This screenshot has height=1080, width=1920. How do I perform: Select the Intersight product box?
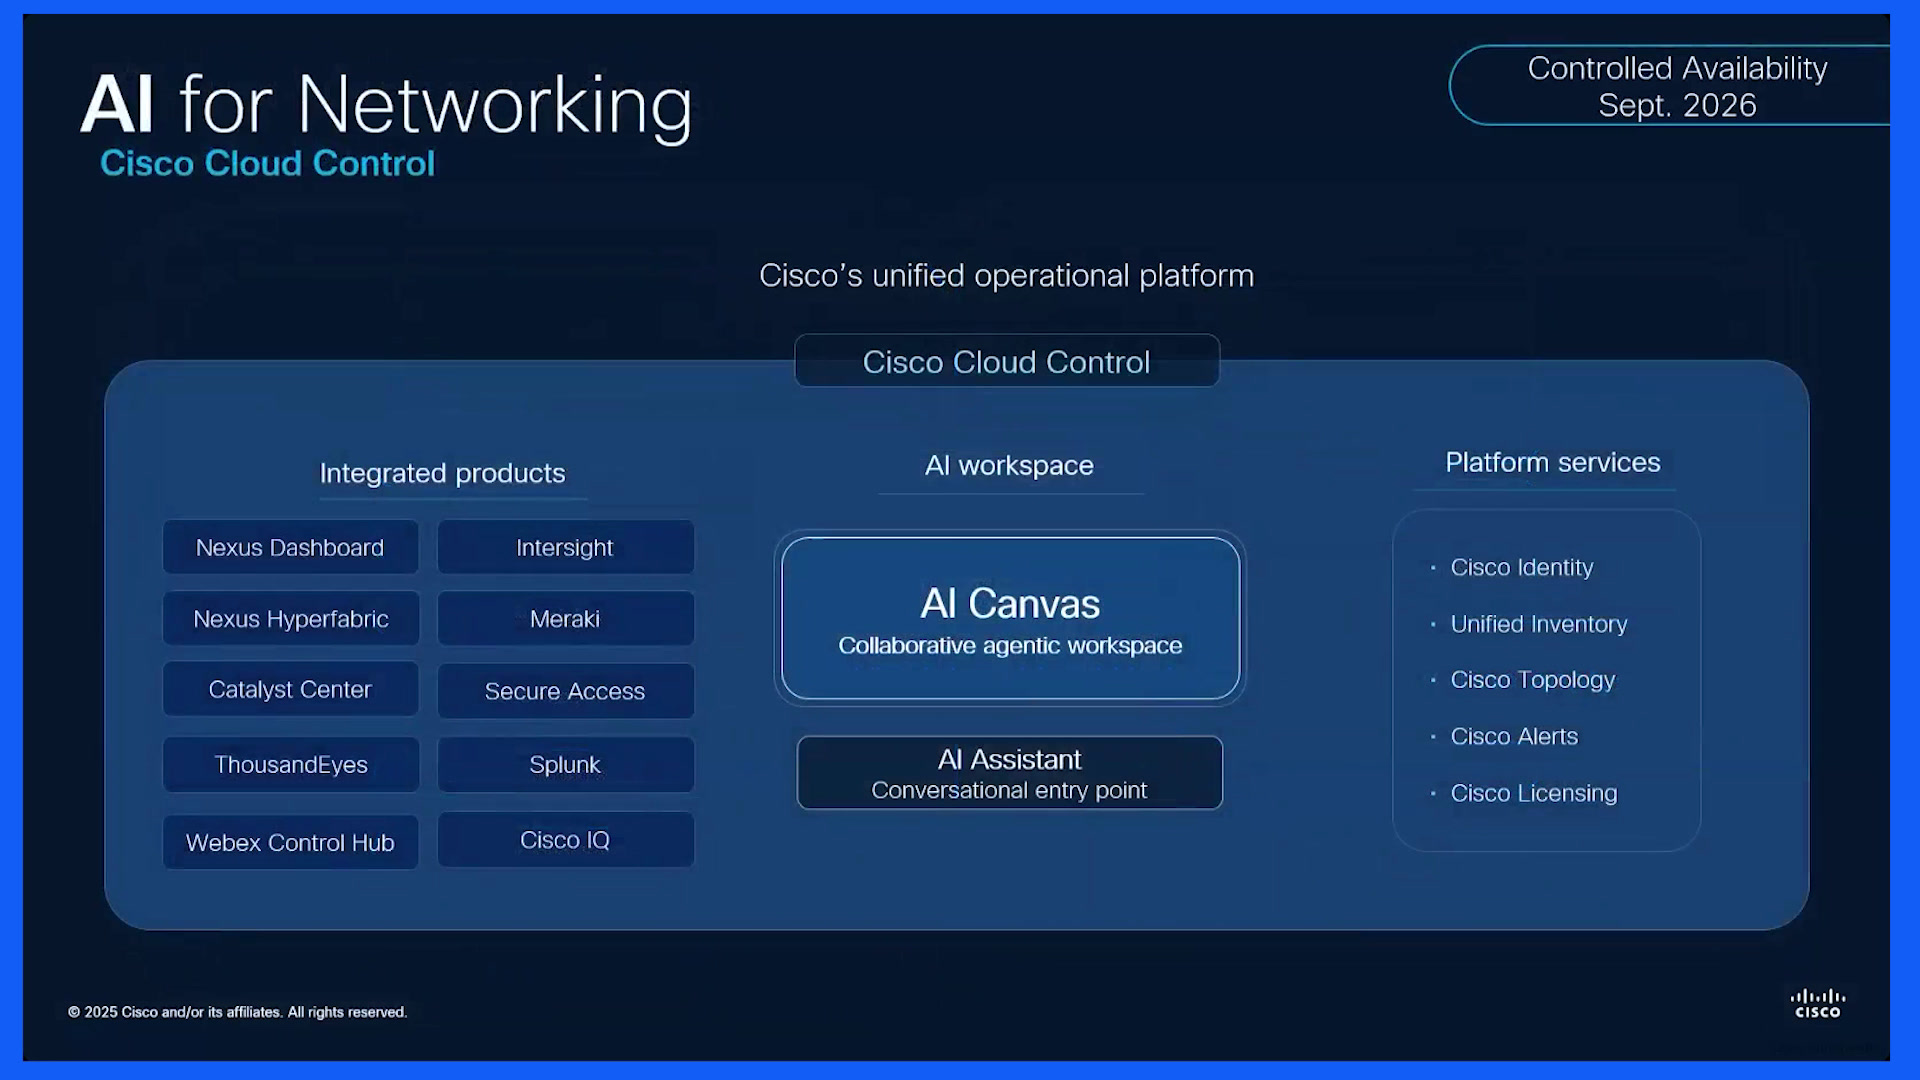pyautogui.click(x=565, y=547)
